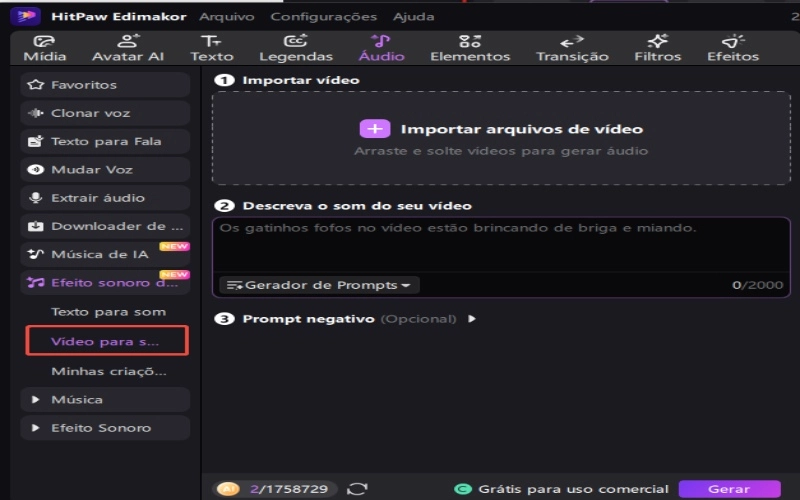Open the Efeitos effects icon
The image size is (800, 500).
point(733,41)
